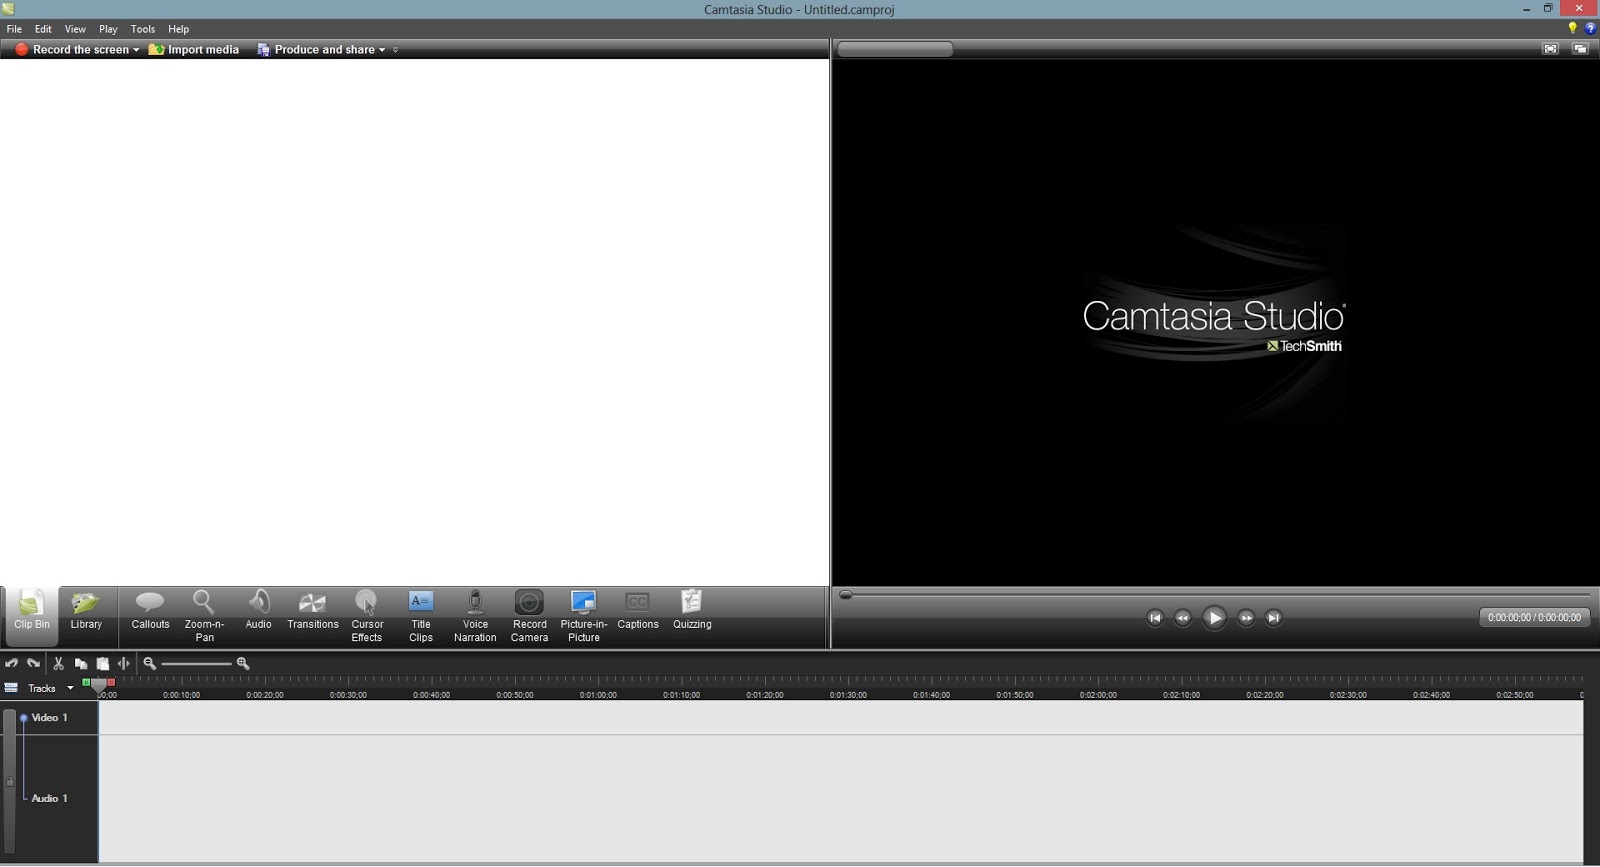Click the Paste icon in timeline toolbar
This screenshot has width=1600, height=867.
102,663
